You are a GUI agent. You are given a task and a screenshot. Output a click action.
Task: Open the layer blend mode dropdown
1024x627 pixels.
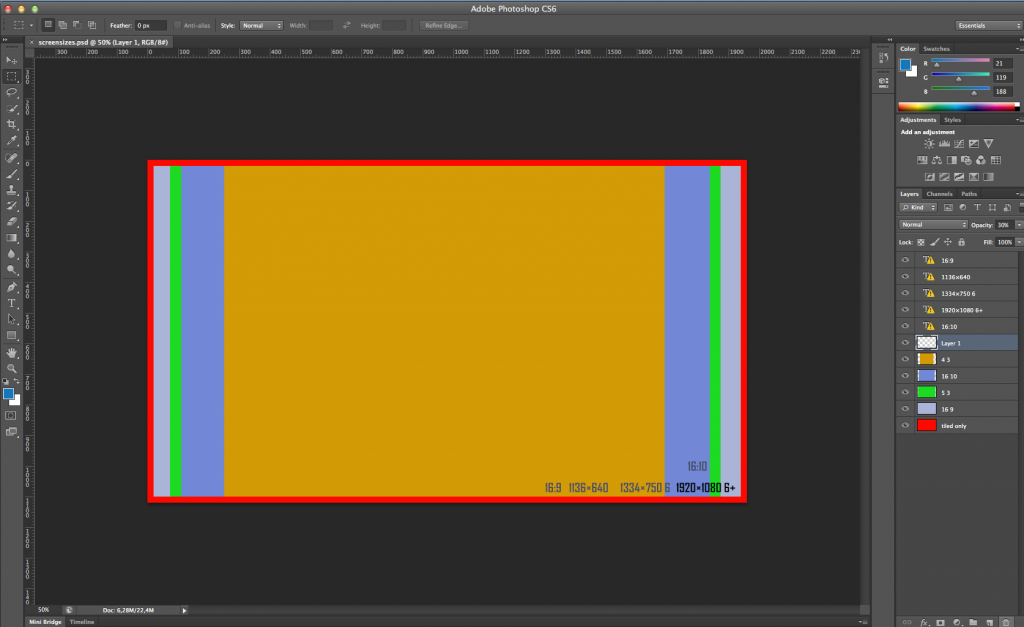pos(933,225)
